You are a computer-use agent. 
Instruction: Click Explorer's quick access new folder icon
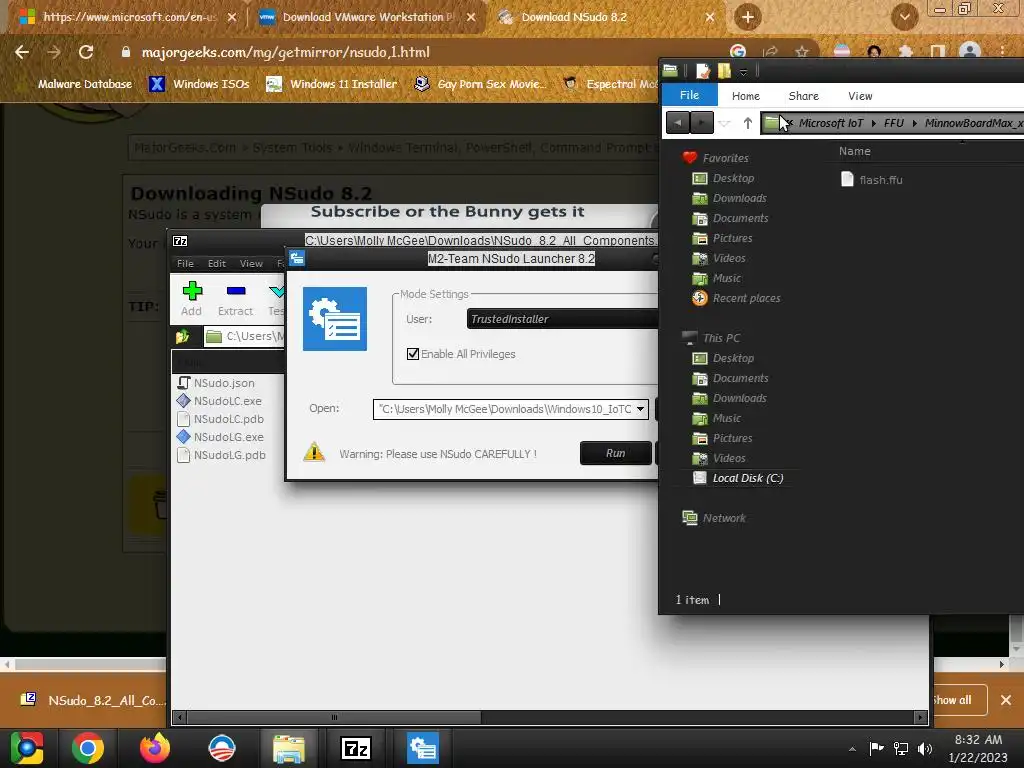724,71
